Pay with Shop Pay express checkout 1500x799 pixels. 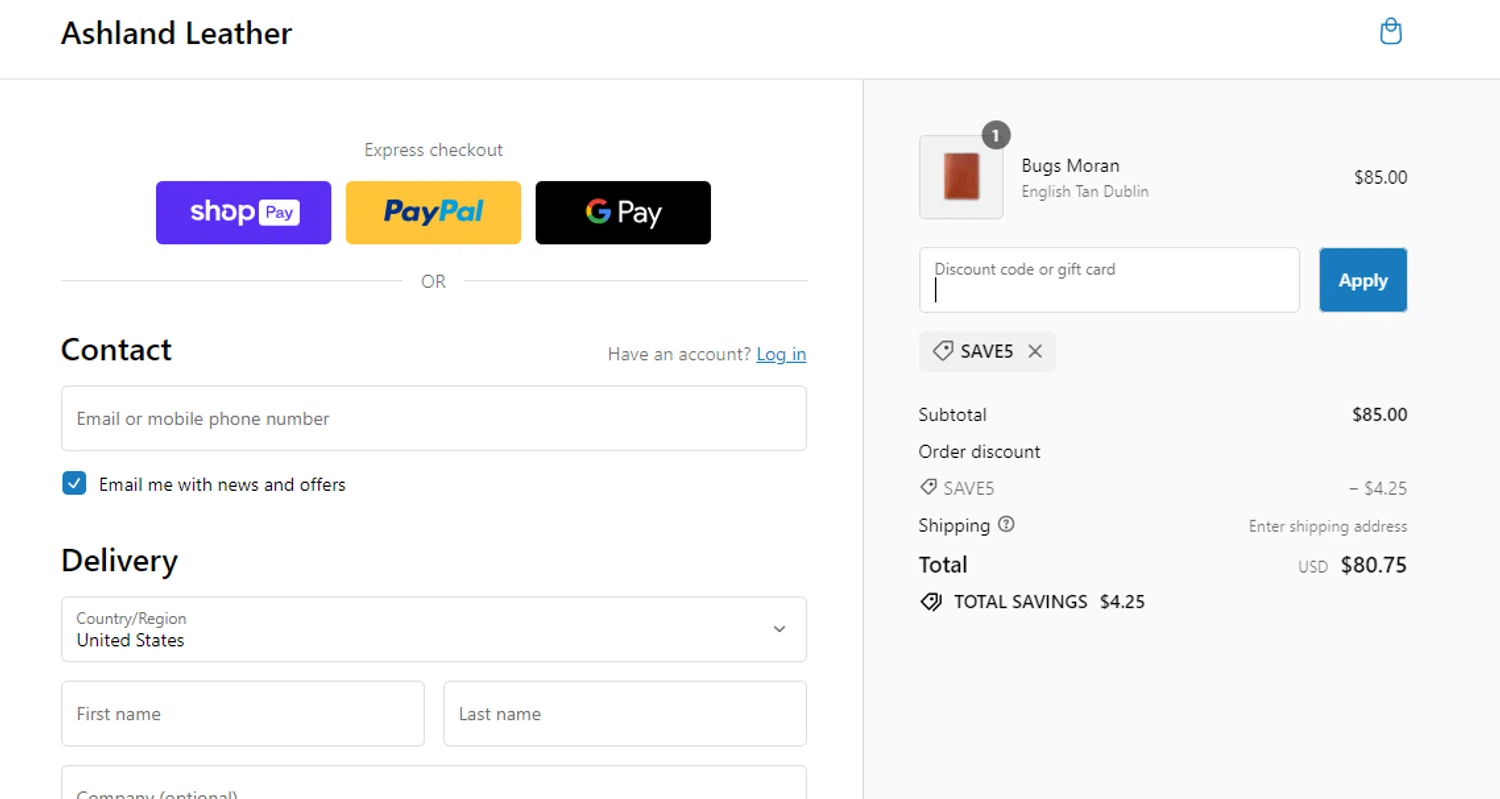[243, 212]
